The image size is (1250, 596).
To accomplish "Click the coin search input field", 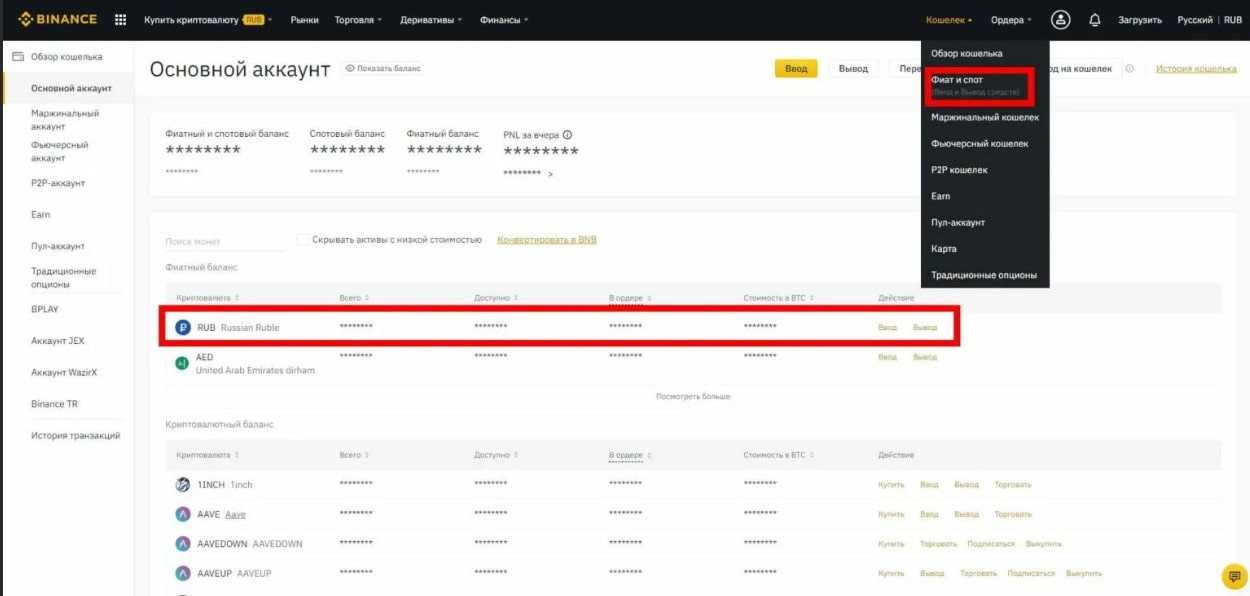I will tap(224, 242).
